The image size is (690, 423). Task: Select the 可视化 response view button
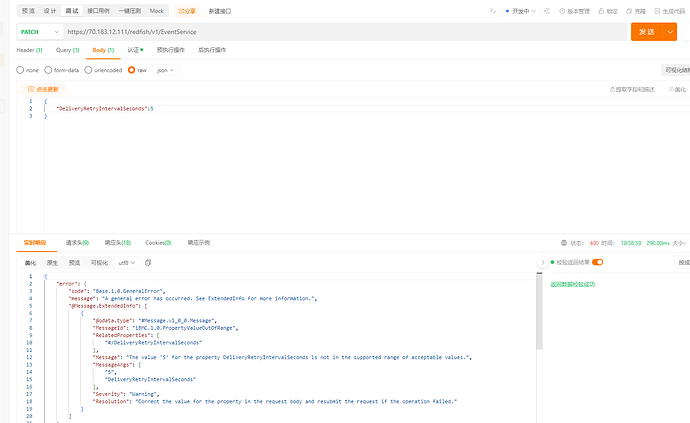click(x=99, y=263)
